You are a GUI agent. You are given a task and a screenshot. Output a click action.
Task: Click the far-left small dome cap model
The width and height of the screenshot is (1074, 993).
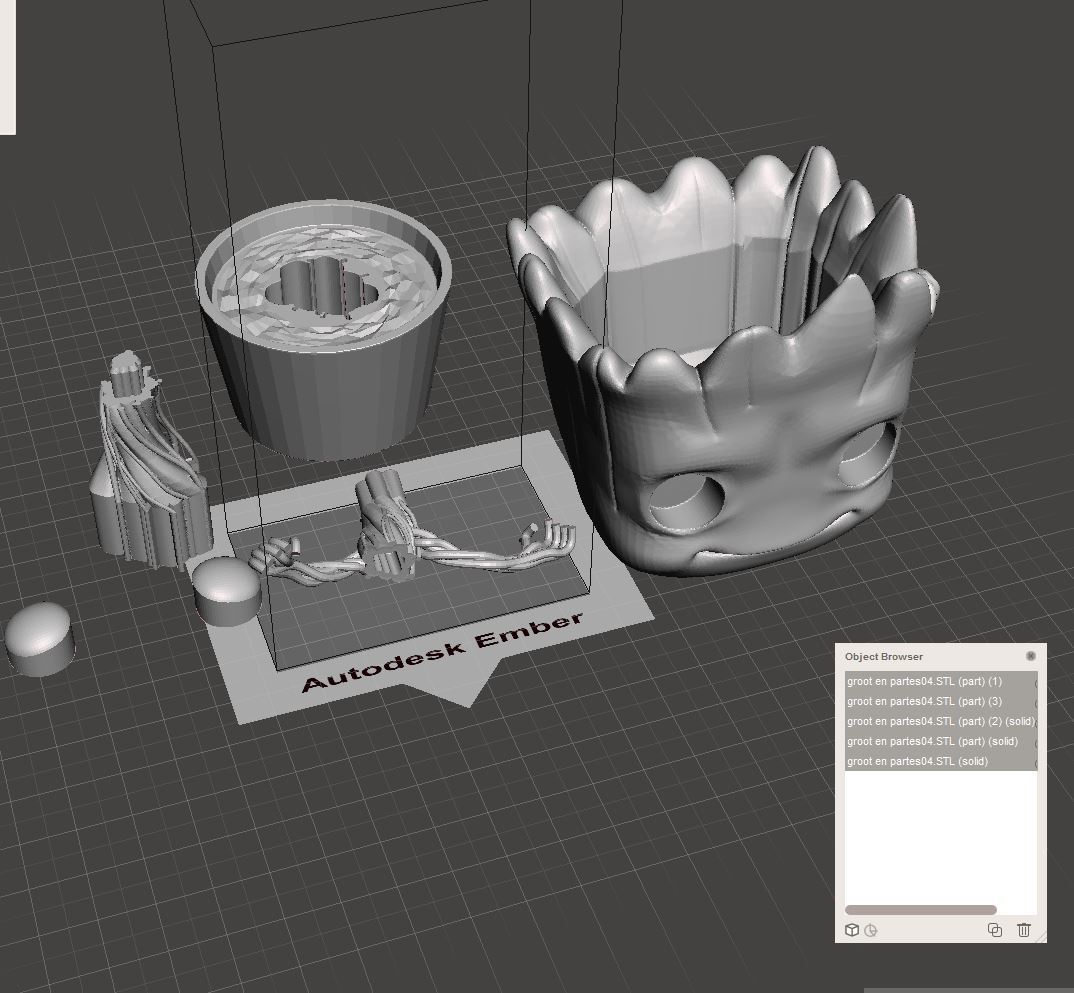click(x=40, y=639)
